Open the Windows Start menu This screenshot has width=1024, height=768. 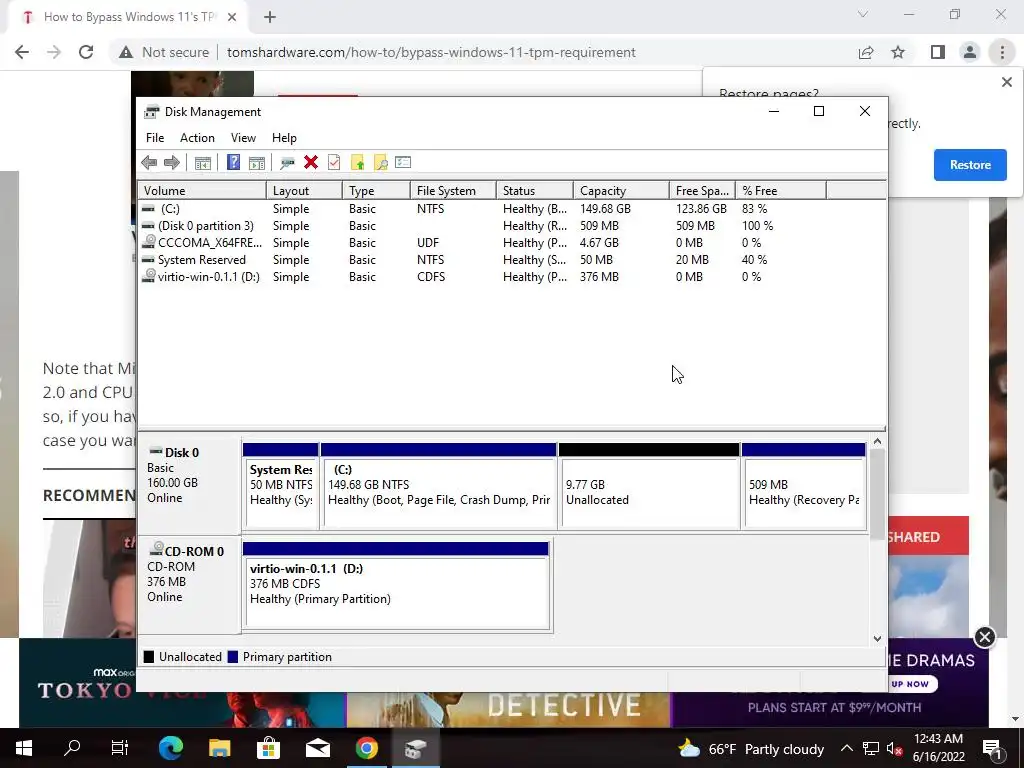pos(24,748)
